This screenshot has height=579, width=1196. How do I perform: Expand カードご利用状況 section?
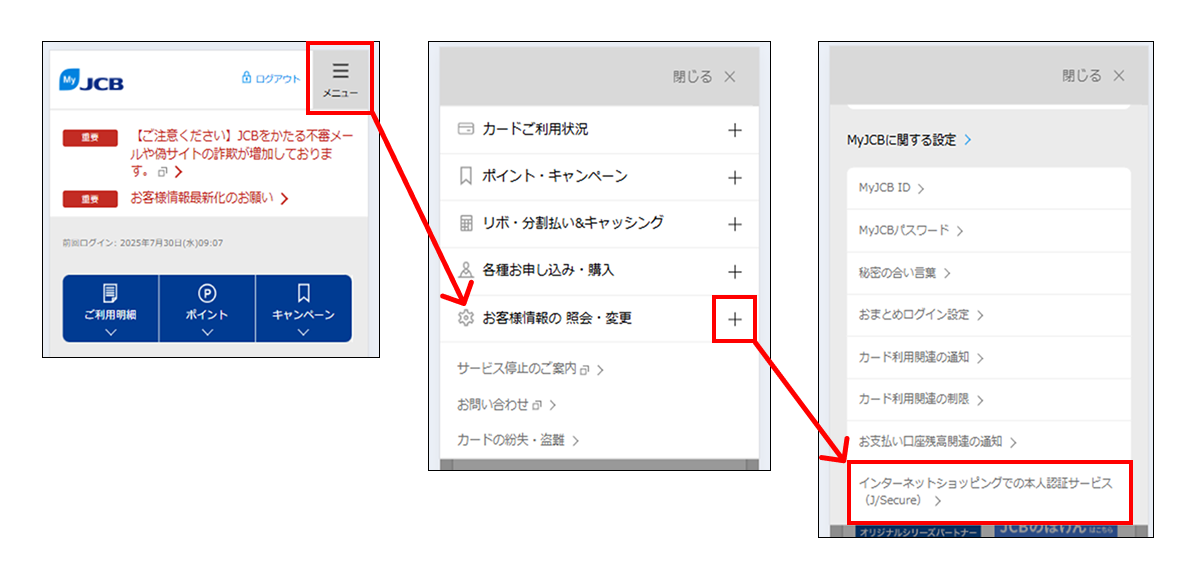click(x=735, y=128)
